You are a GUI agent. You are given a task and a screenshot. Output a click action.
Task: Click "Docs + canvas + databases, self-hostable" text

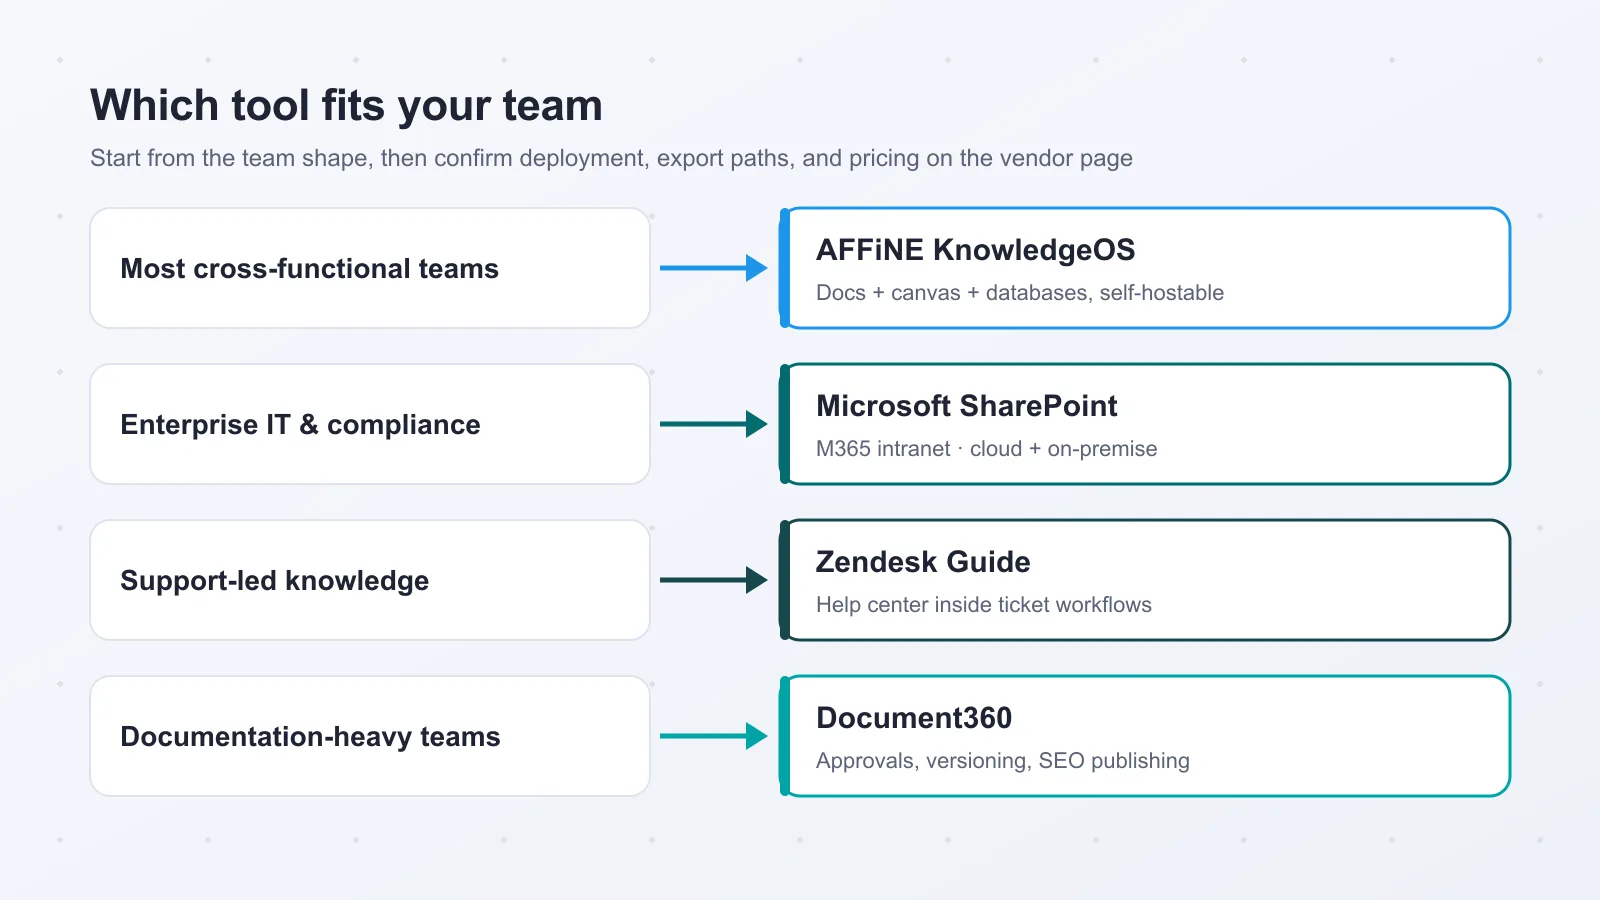point(1020,293)
